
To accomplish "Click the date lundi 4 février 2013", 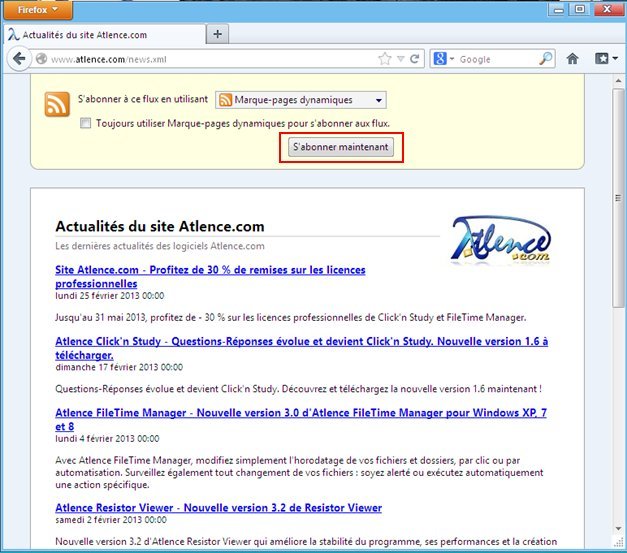I will 107,439.
